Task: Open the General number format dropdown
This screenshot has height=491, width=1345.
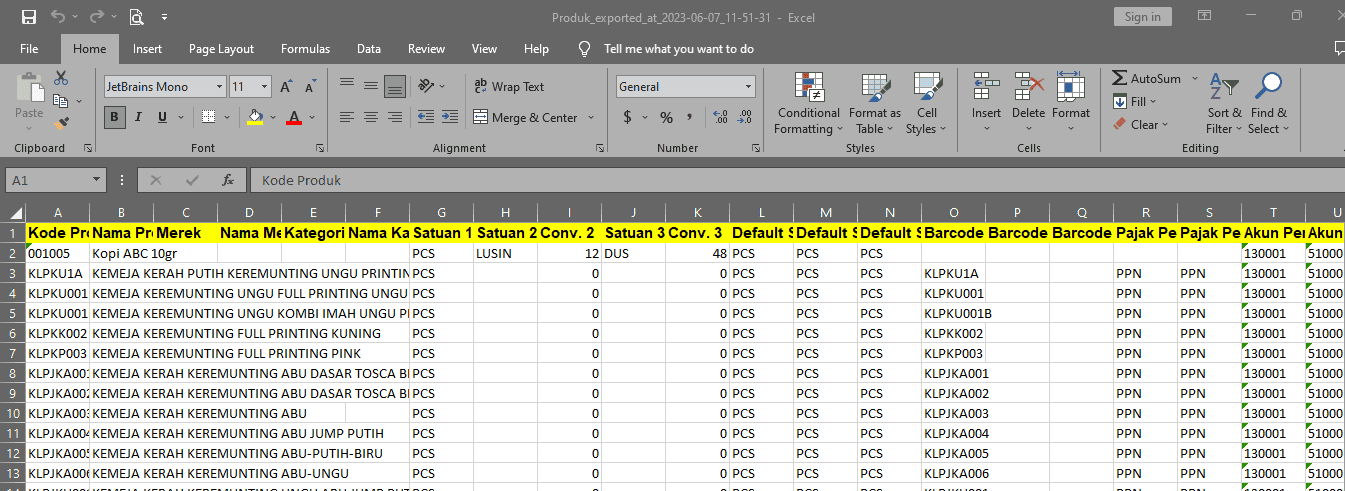Action: pyautogui.click(x=747, y=87)
